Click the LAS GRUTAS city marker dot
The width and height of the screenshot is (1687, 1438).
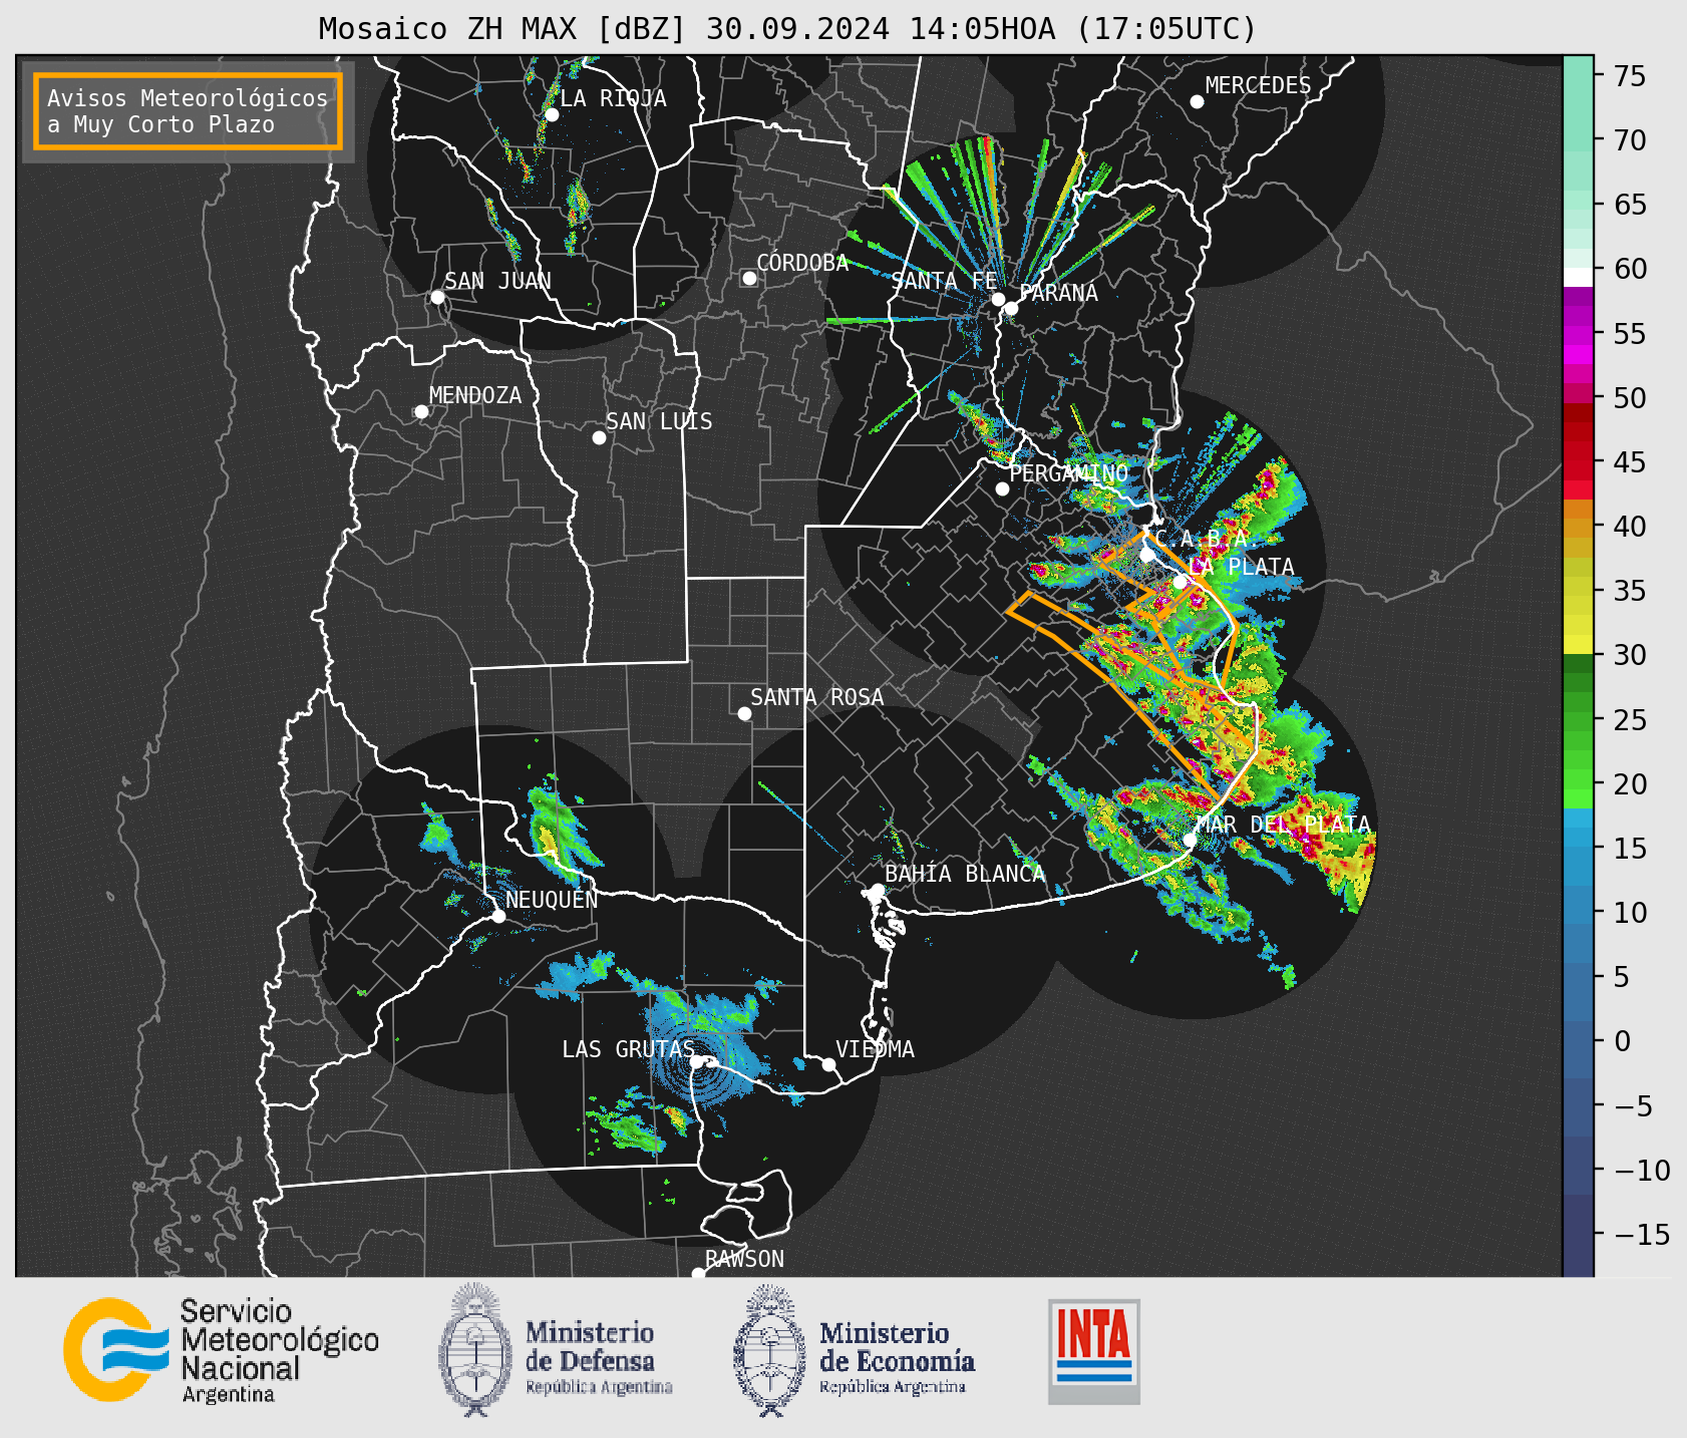tap(697, 1062)
